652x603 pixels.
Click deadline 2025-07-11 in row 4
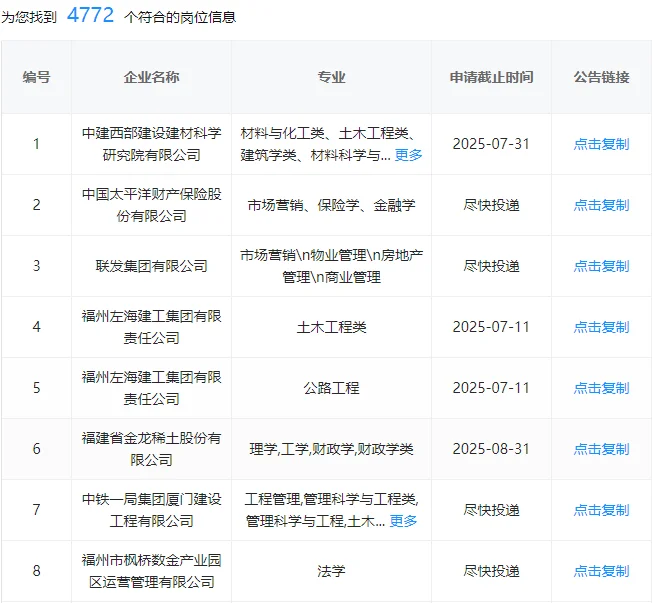[491, 327]
